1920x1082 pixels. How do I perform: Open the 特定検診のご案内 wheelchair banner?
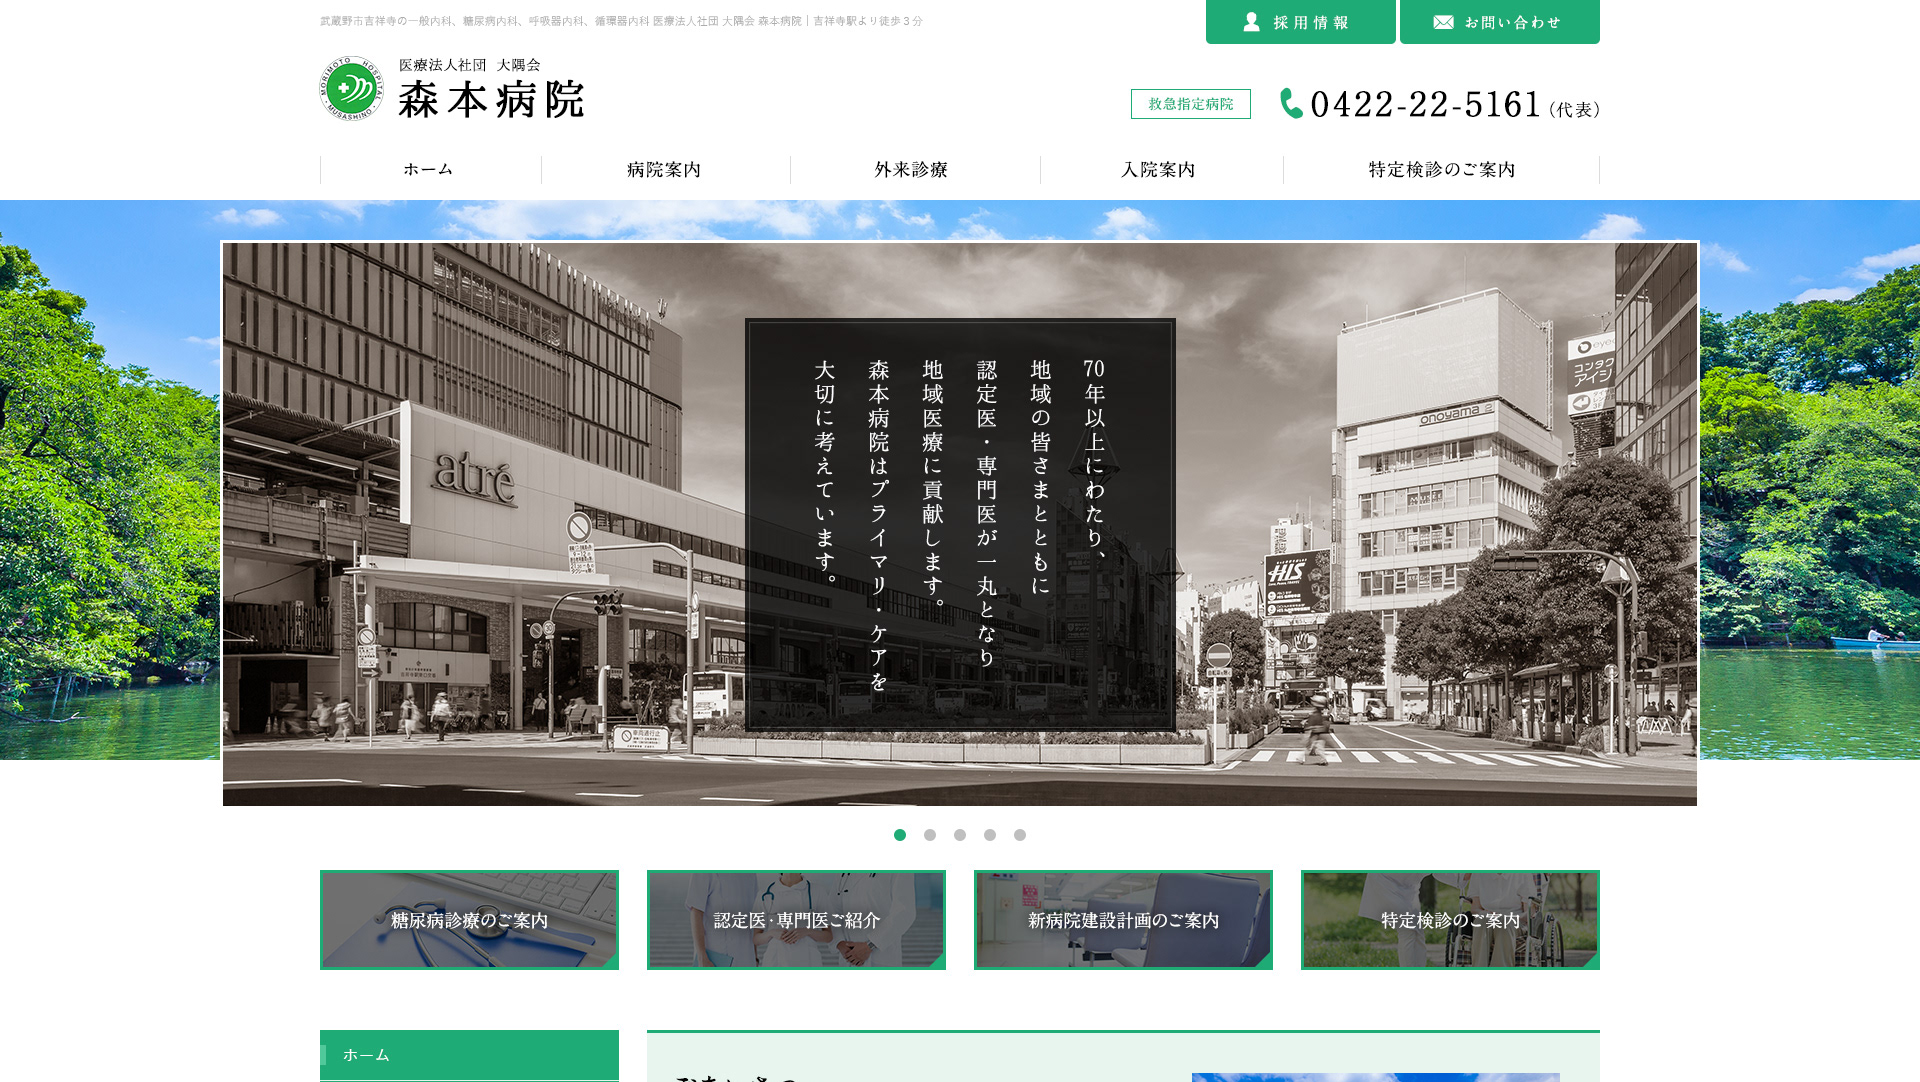[x=1450, y=920]
